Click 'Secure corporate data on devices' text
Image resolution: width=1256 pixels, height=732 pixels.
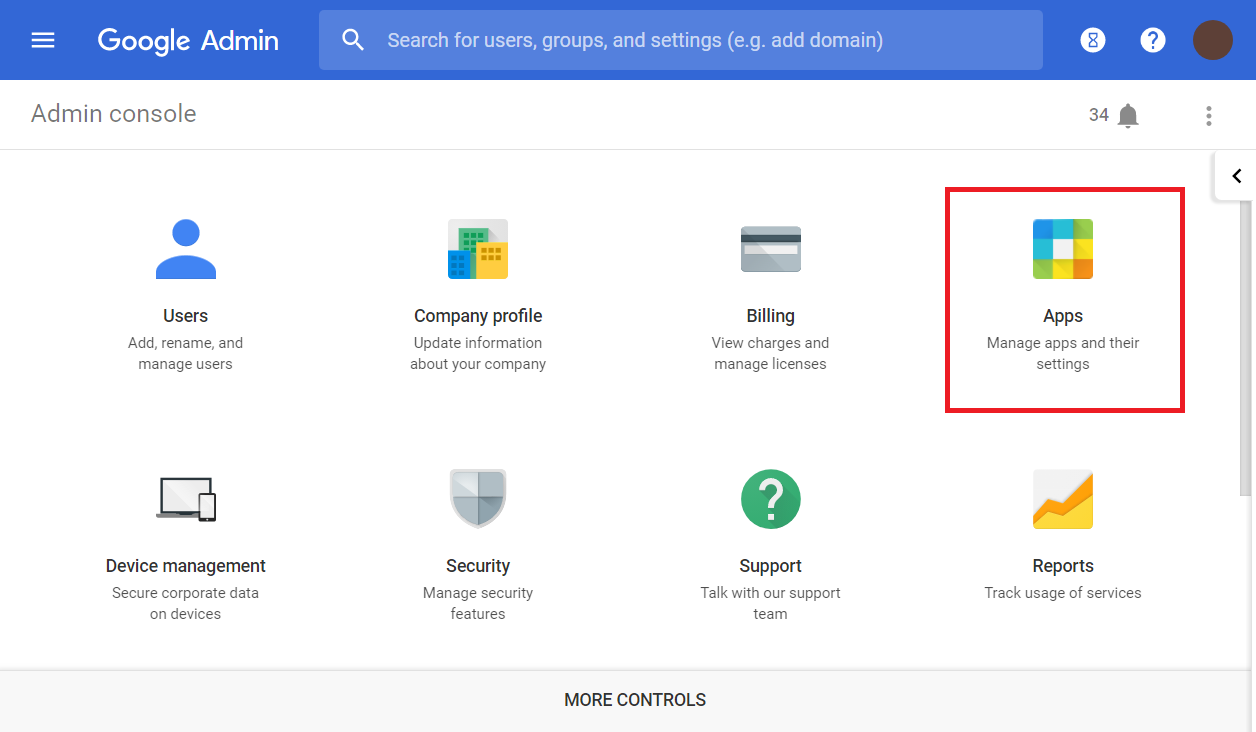[186, 603]
